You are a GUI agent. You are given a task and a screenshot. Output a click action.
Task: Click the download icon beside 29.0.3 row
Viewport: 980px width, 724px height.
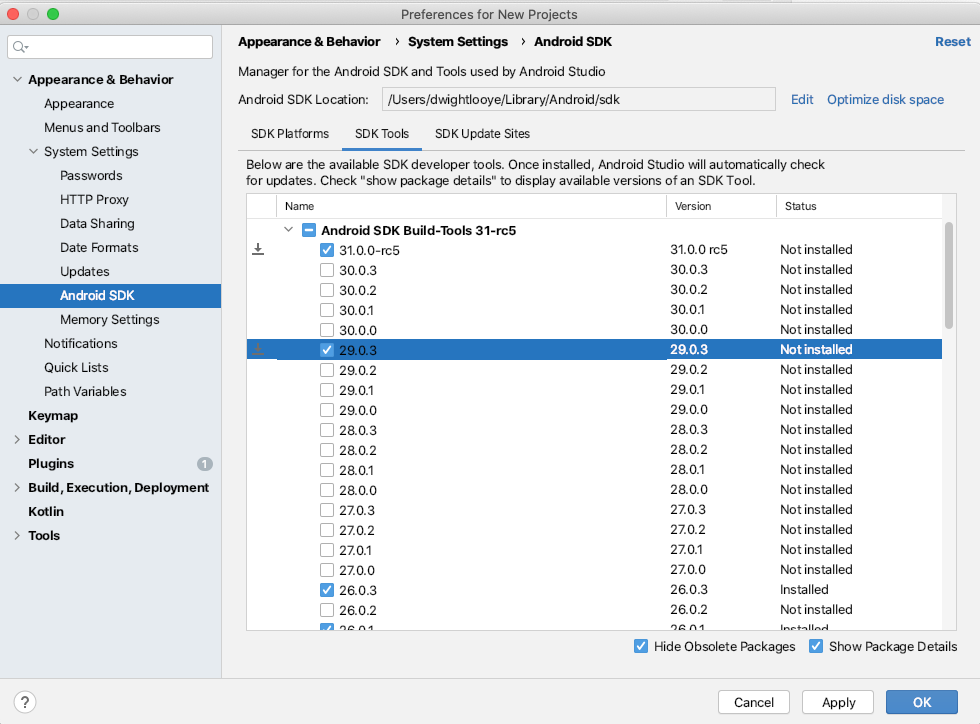click(258, 350)
